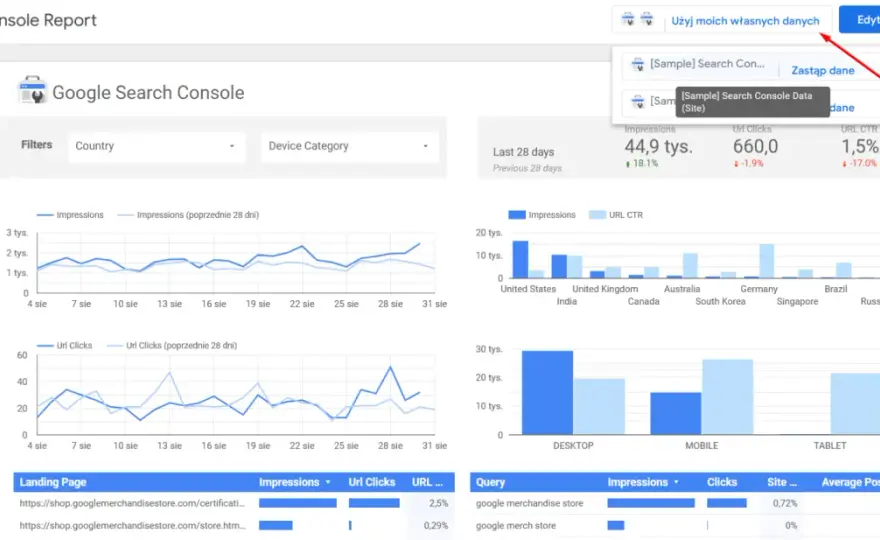Image resolution: width=880 pixels, height=540 pixels.
Task: Click the 0,29% URL CTR cell
Action: (x=436, y=526)
